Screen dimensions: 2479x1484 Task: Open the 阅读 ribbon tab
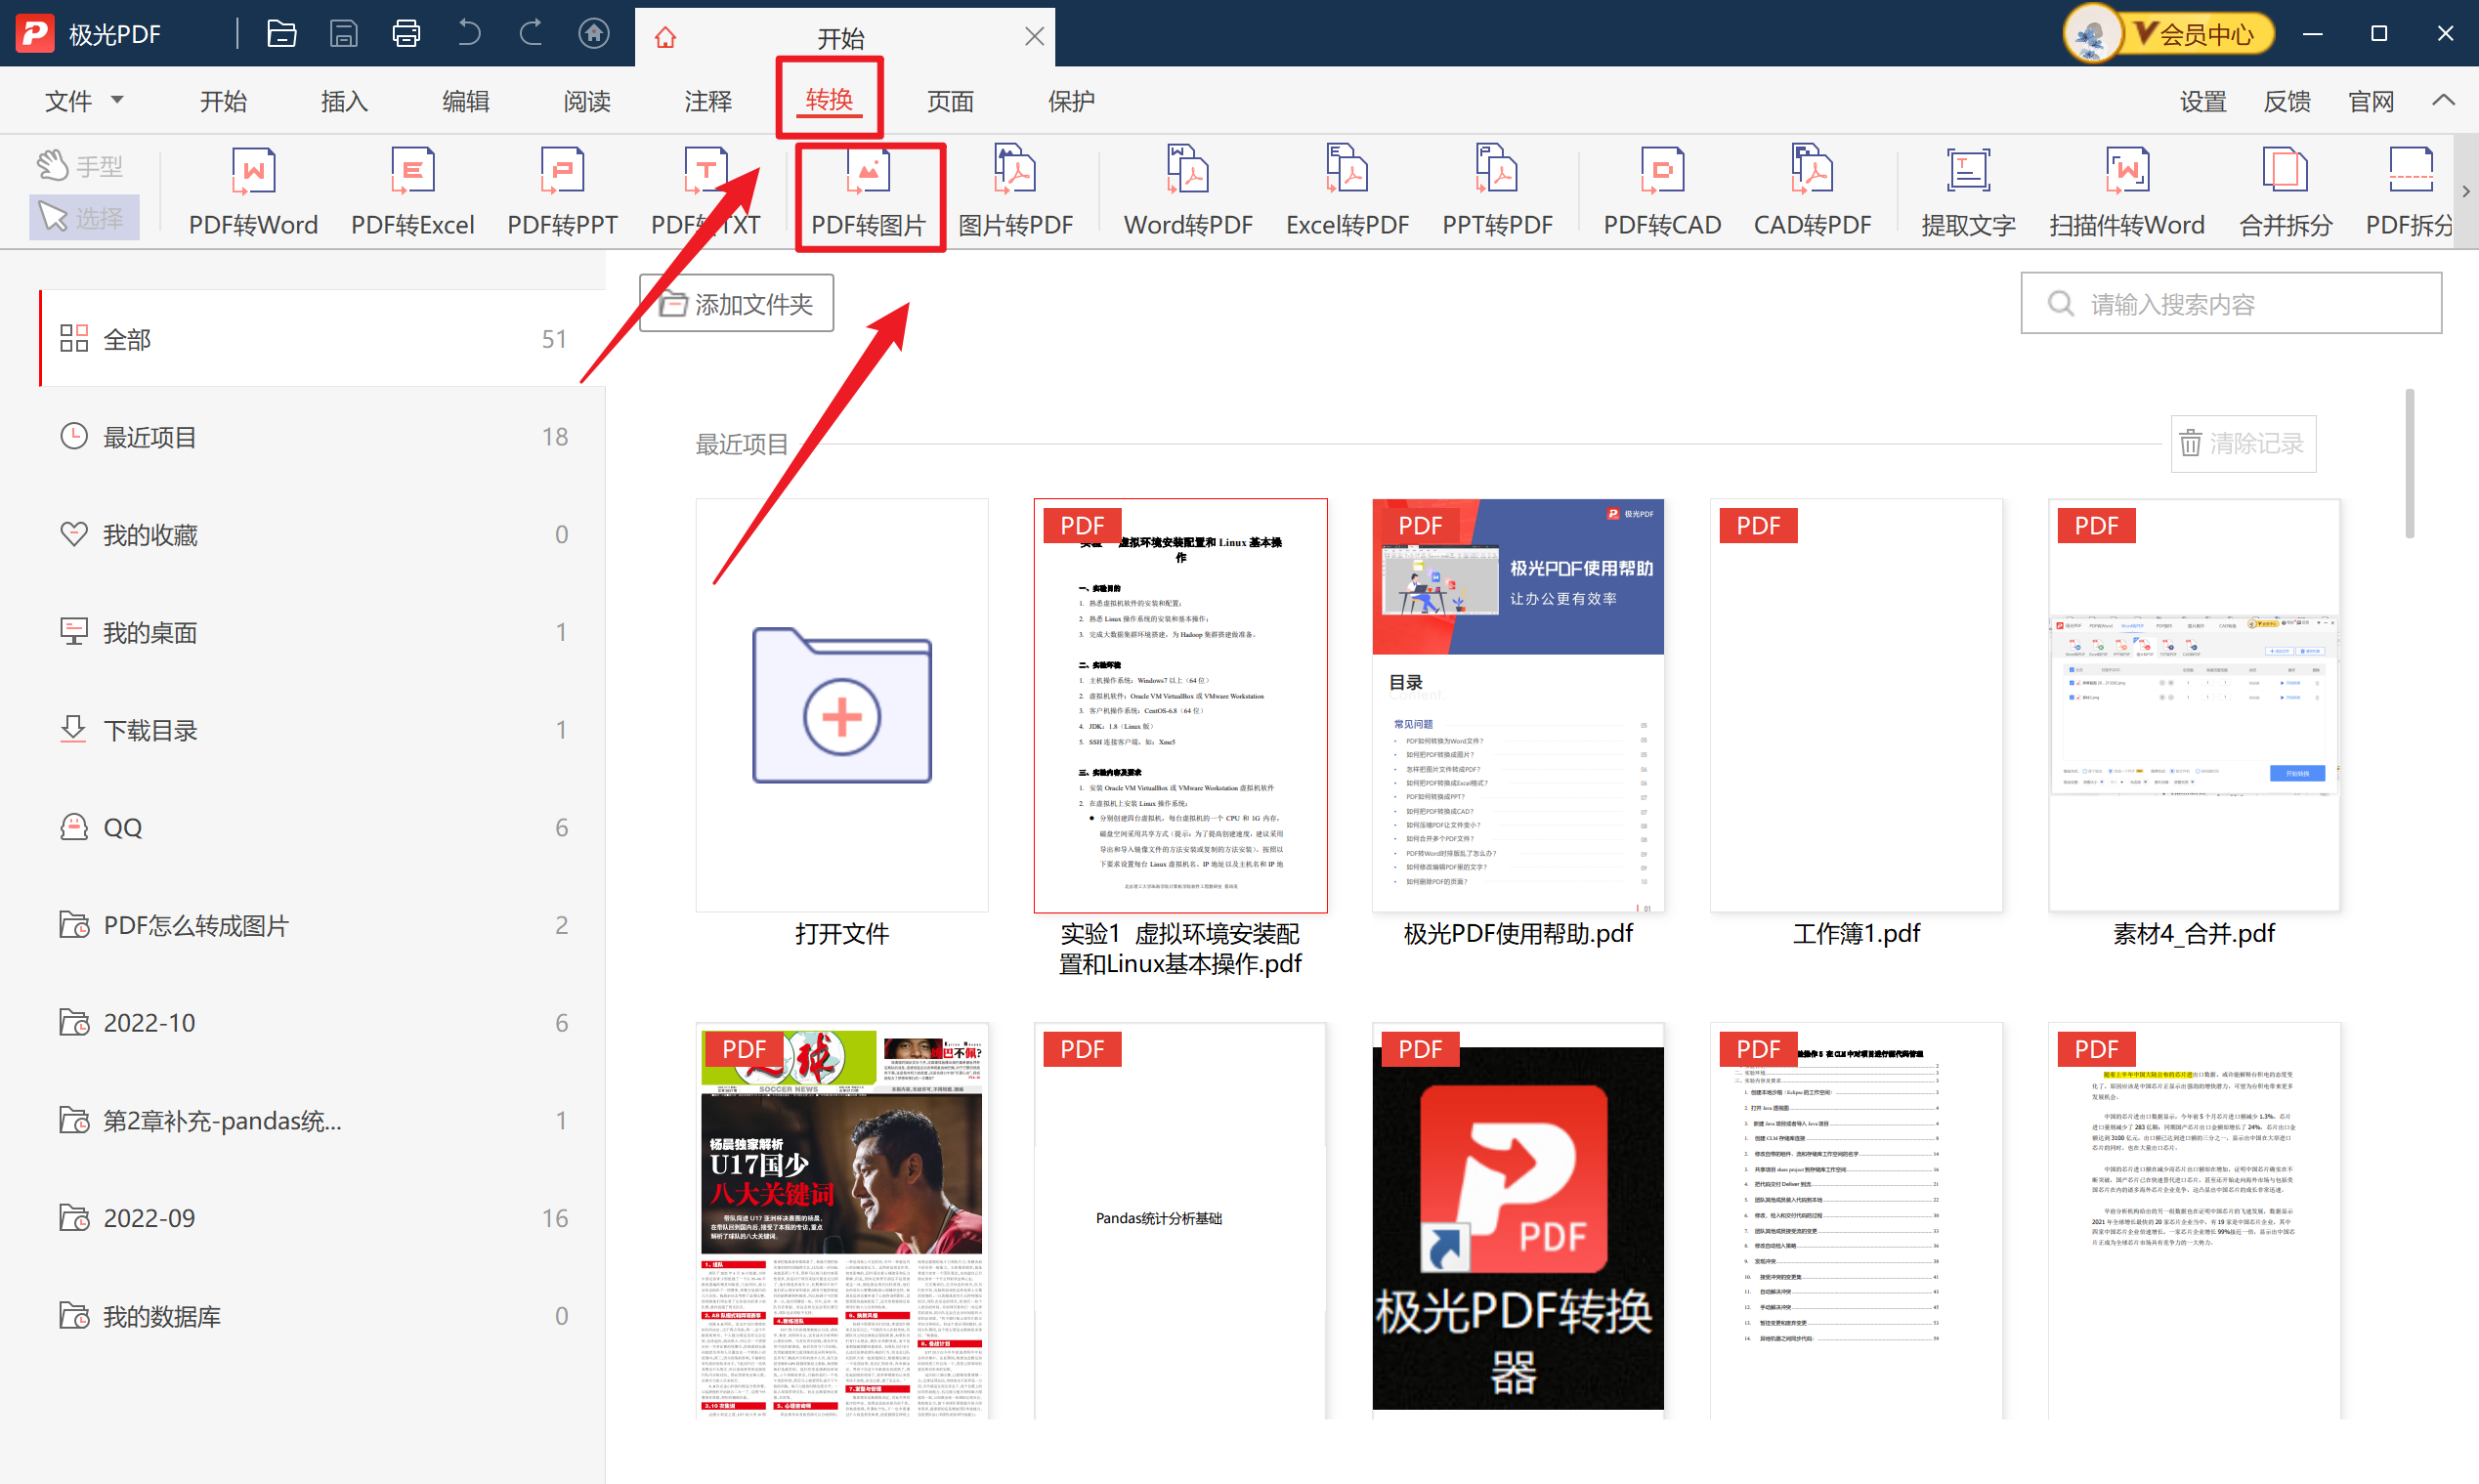tap(587, 101)
